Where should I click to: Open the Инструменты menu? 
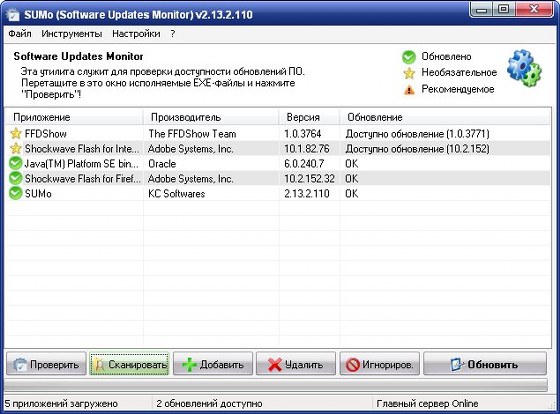(x=71, y=34)
